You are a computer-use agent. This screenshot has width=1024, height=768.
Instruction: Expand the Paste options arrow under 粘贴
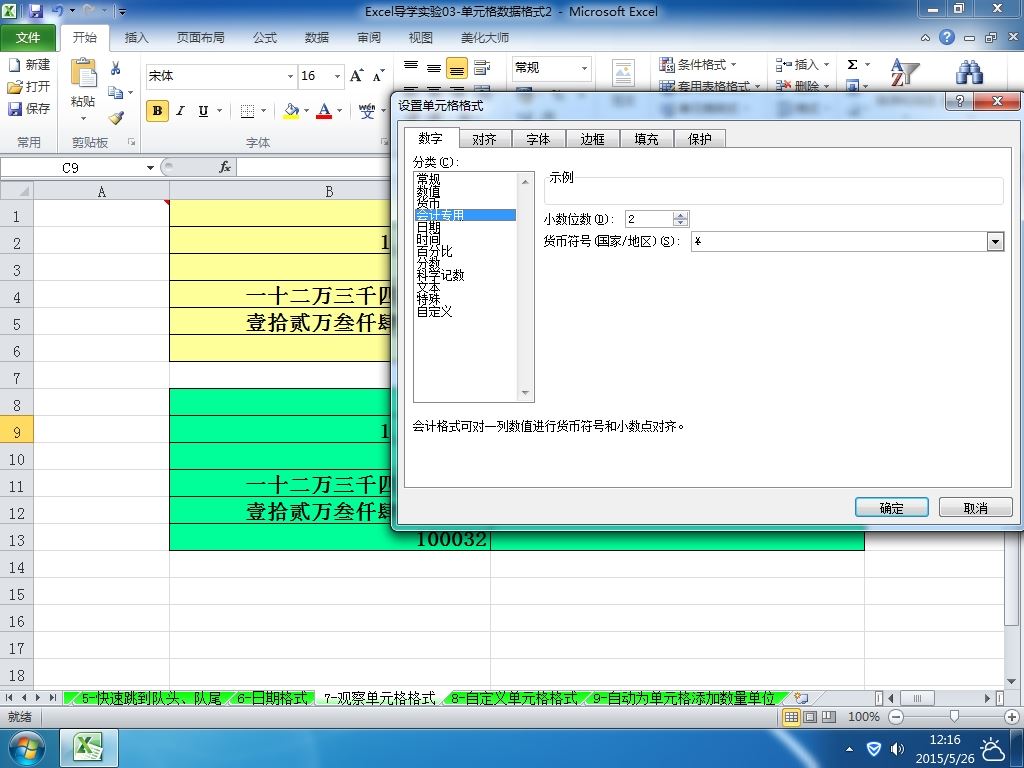coord(83,119)
